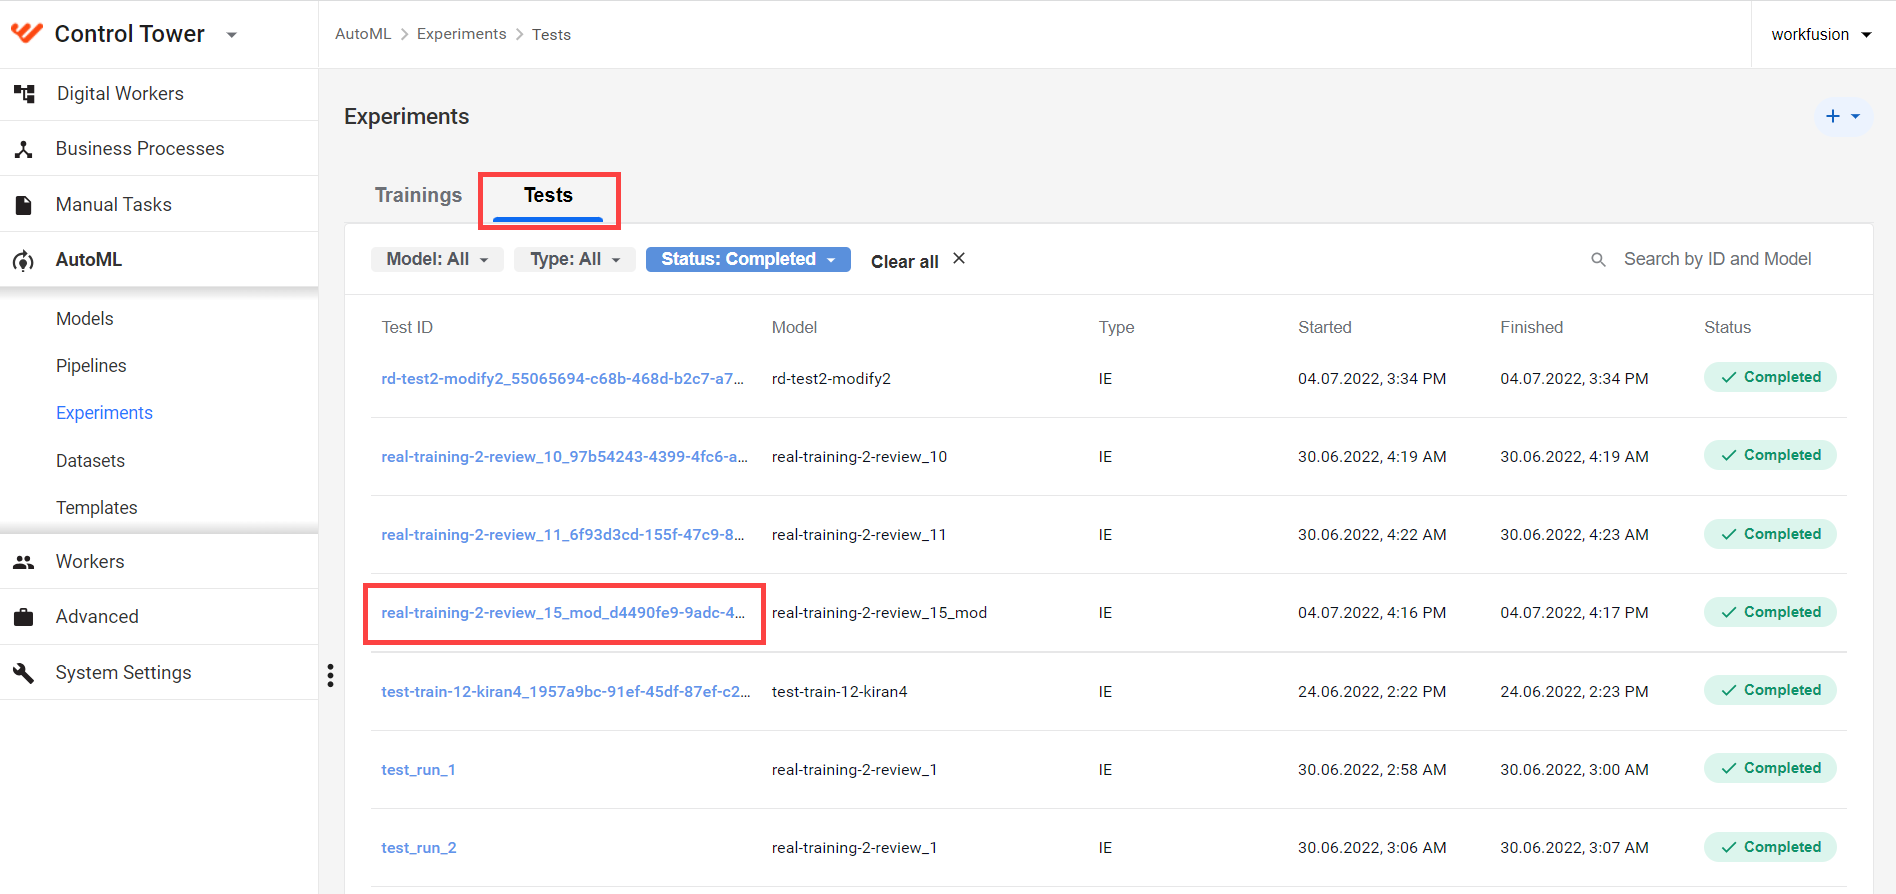Screen dimensions: 1896x894
Task: Click the sidebar resize handle dots
Action: pyautogui.click(x=330, y=676)
